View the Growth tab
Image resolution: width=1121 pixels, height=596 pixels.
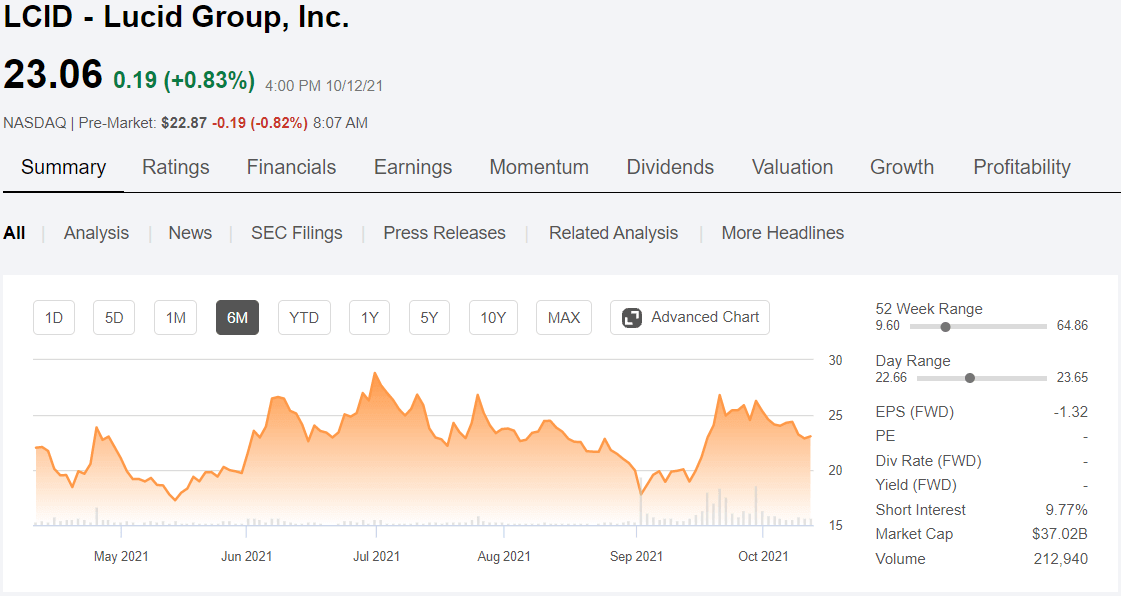pyautogui.click(x=902, y=167)
